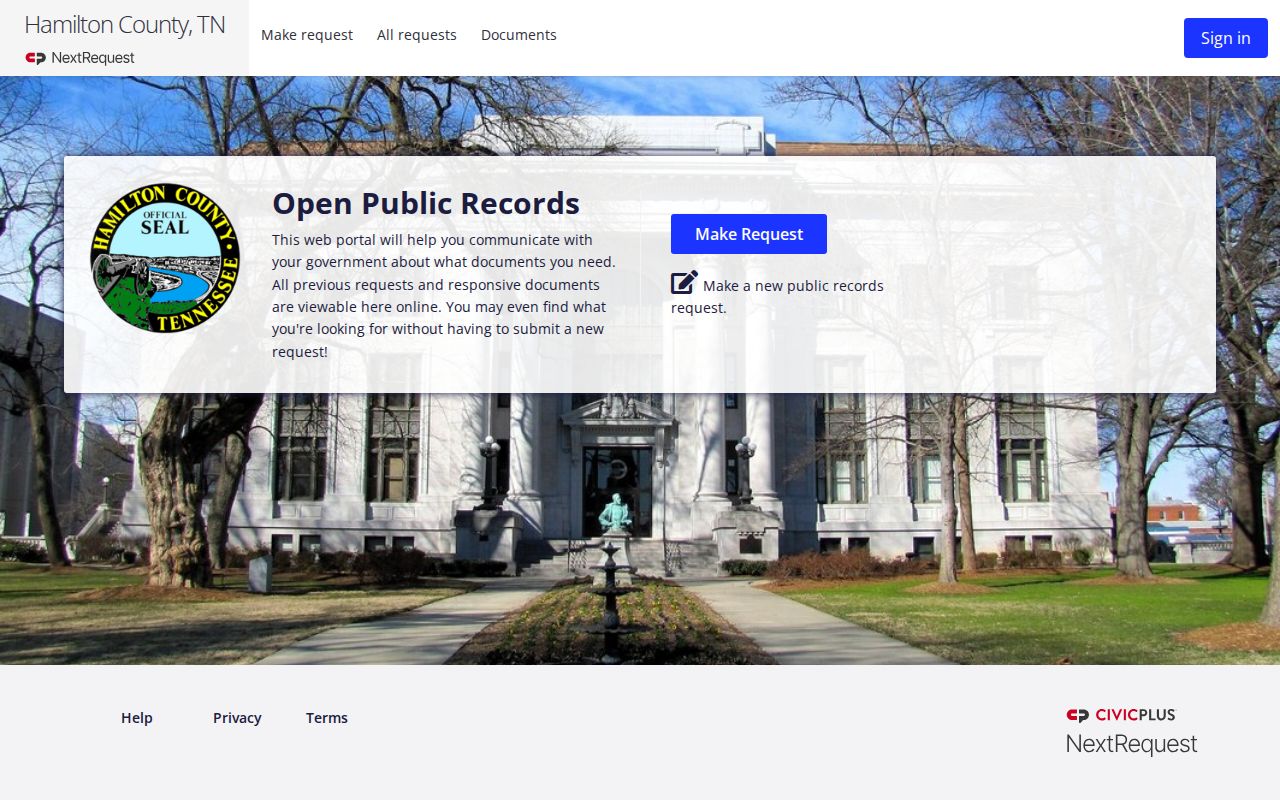This screenshot has height=800, width=1280.
Task: Click the blue Make Request button
Action: point(749,234)
